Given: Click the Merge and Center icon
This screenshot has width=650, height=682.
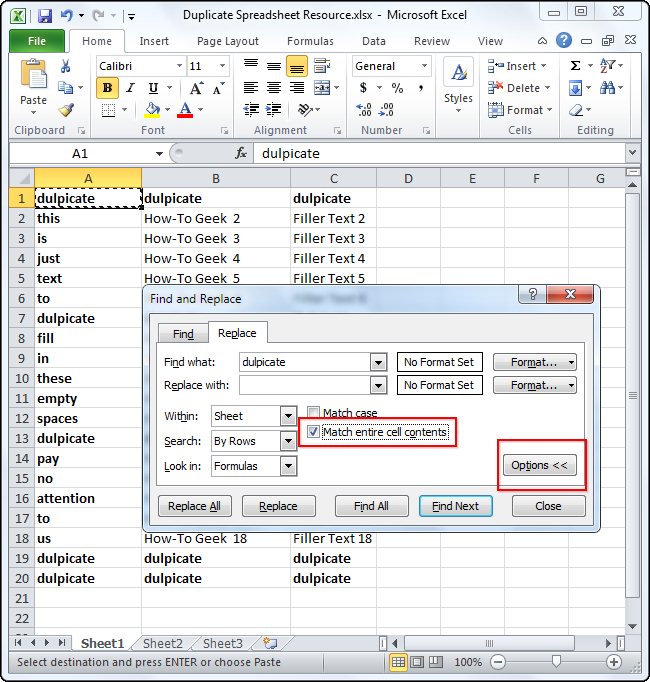Looking at the screenshot, I should pyautogui.click(x=322, y=88).
